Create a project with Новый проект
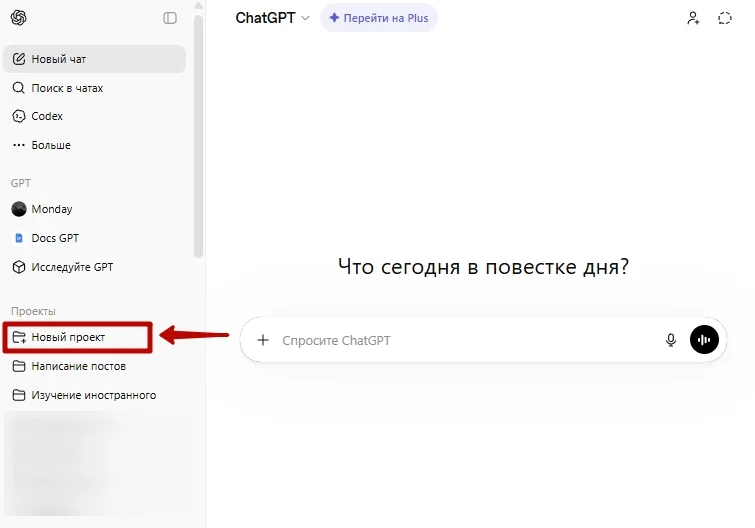 [78, 337]
